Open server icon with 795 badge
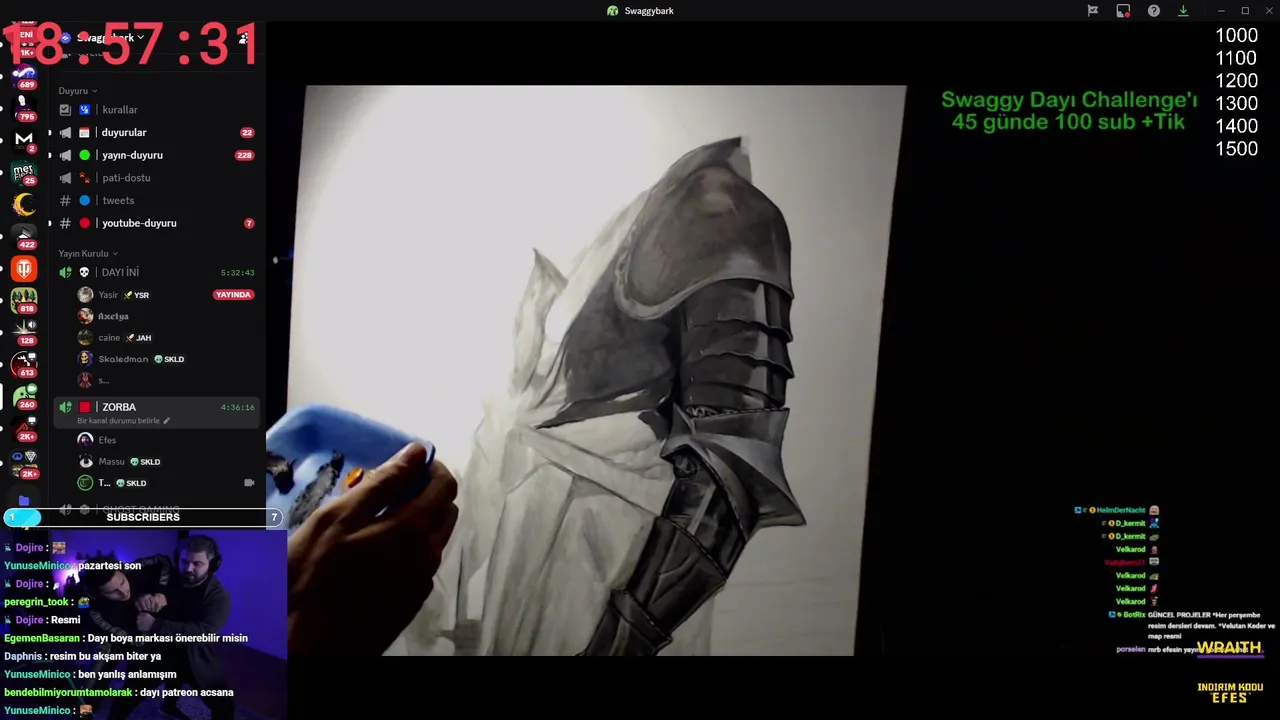 pos(25,108)
